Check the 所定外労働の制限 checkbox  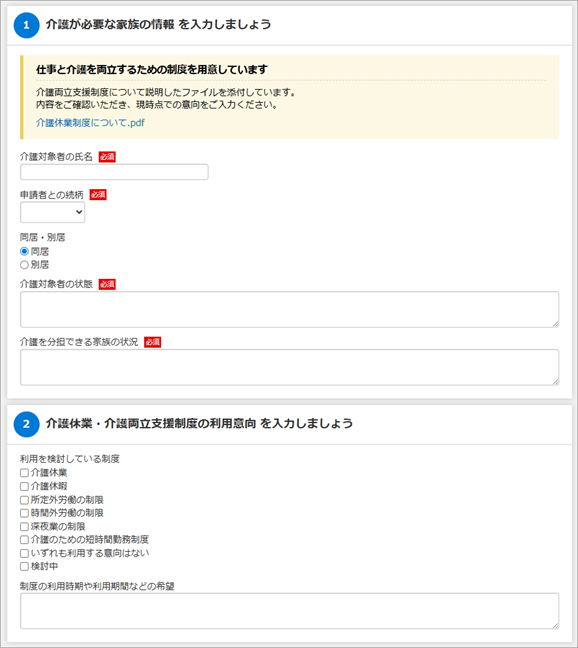tap(24, 500)
